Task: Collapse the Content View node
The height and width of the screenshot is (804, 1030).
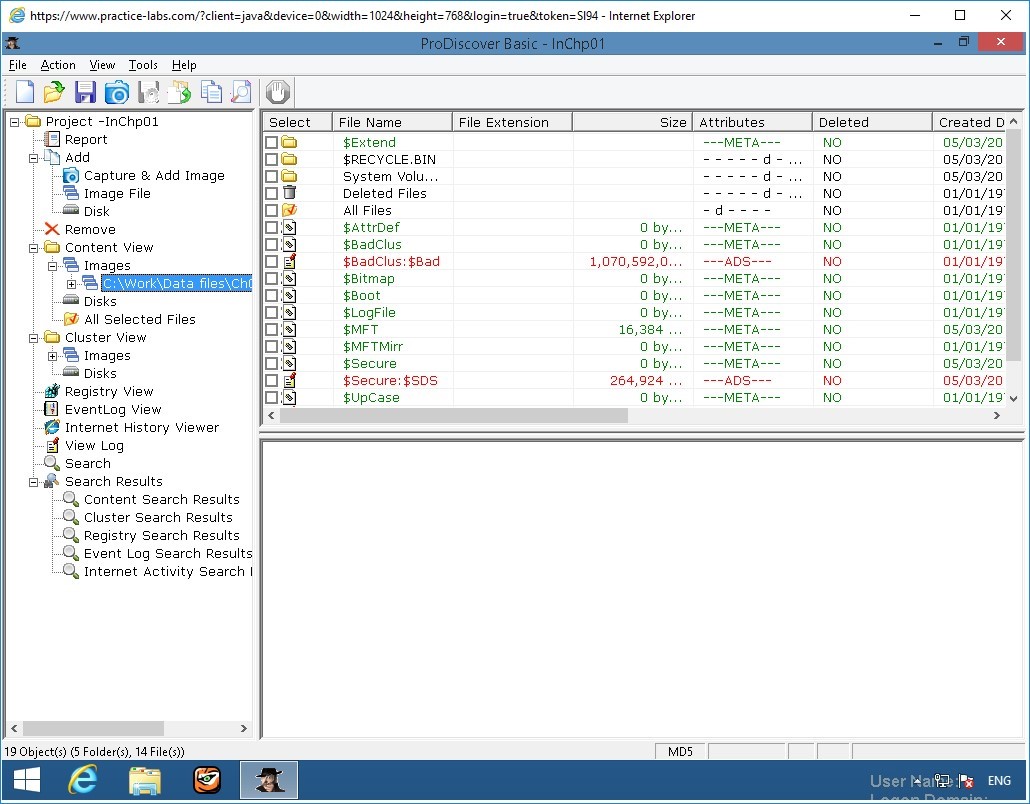Action: coord(34,248)
